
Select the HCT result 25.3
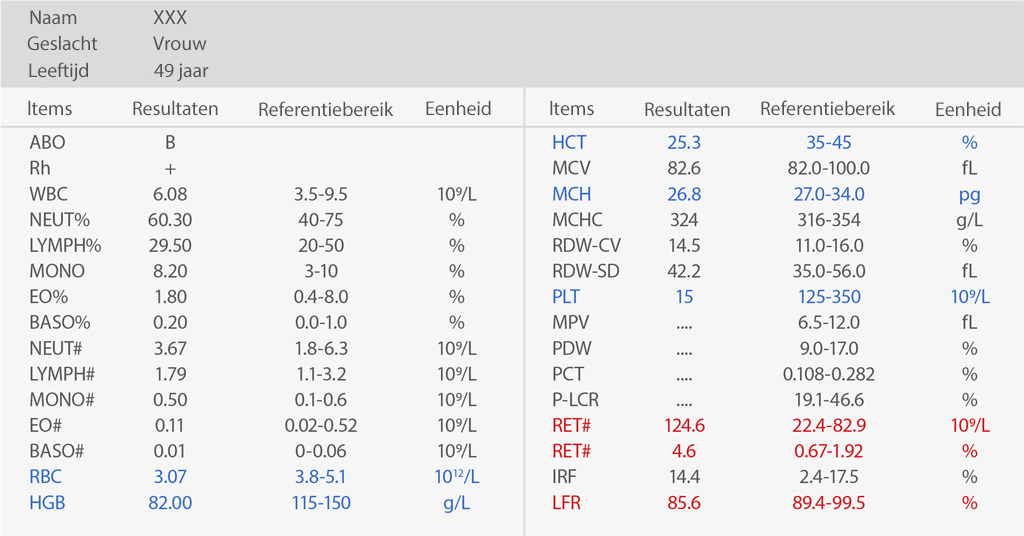684,143
